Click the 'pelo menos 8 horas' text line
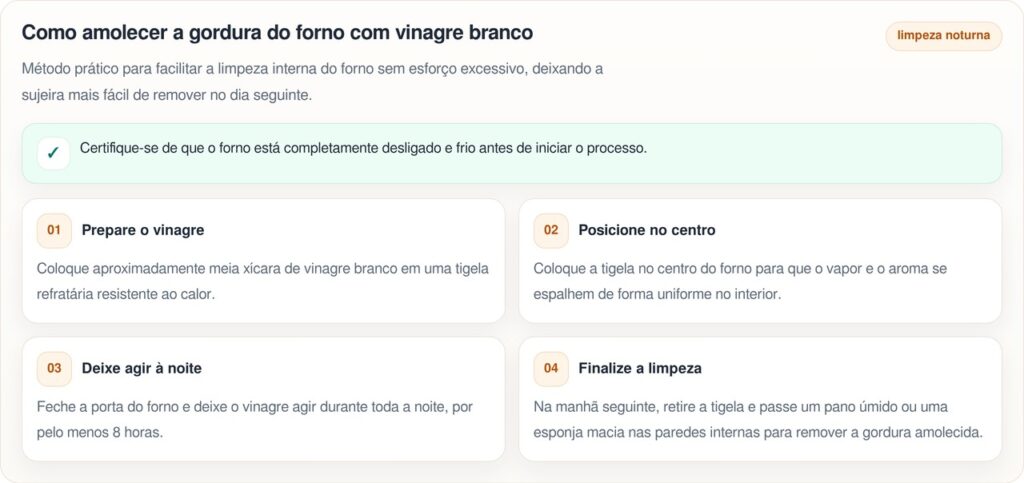 pos(99,432)
